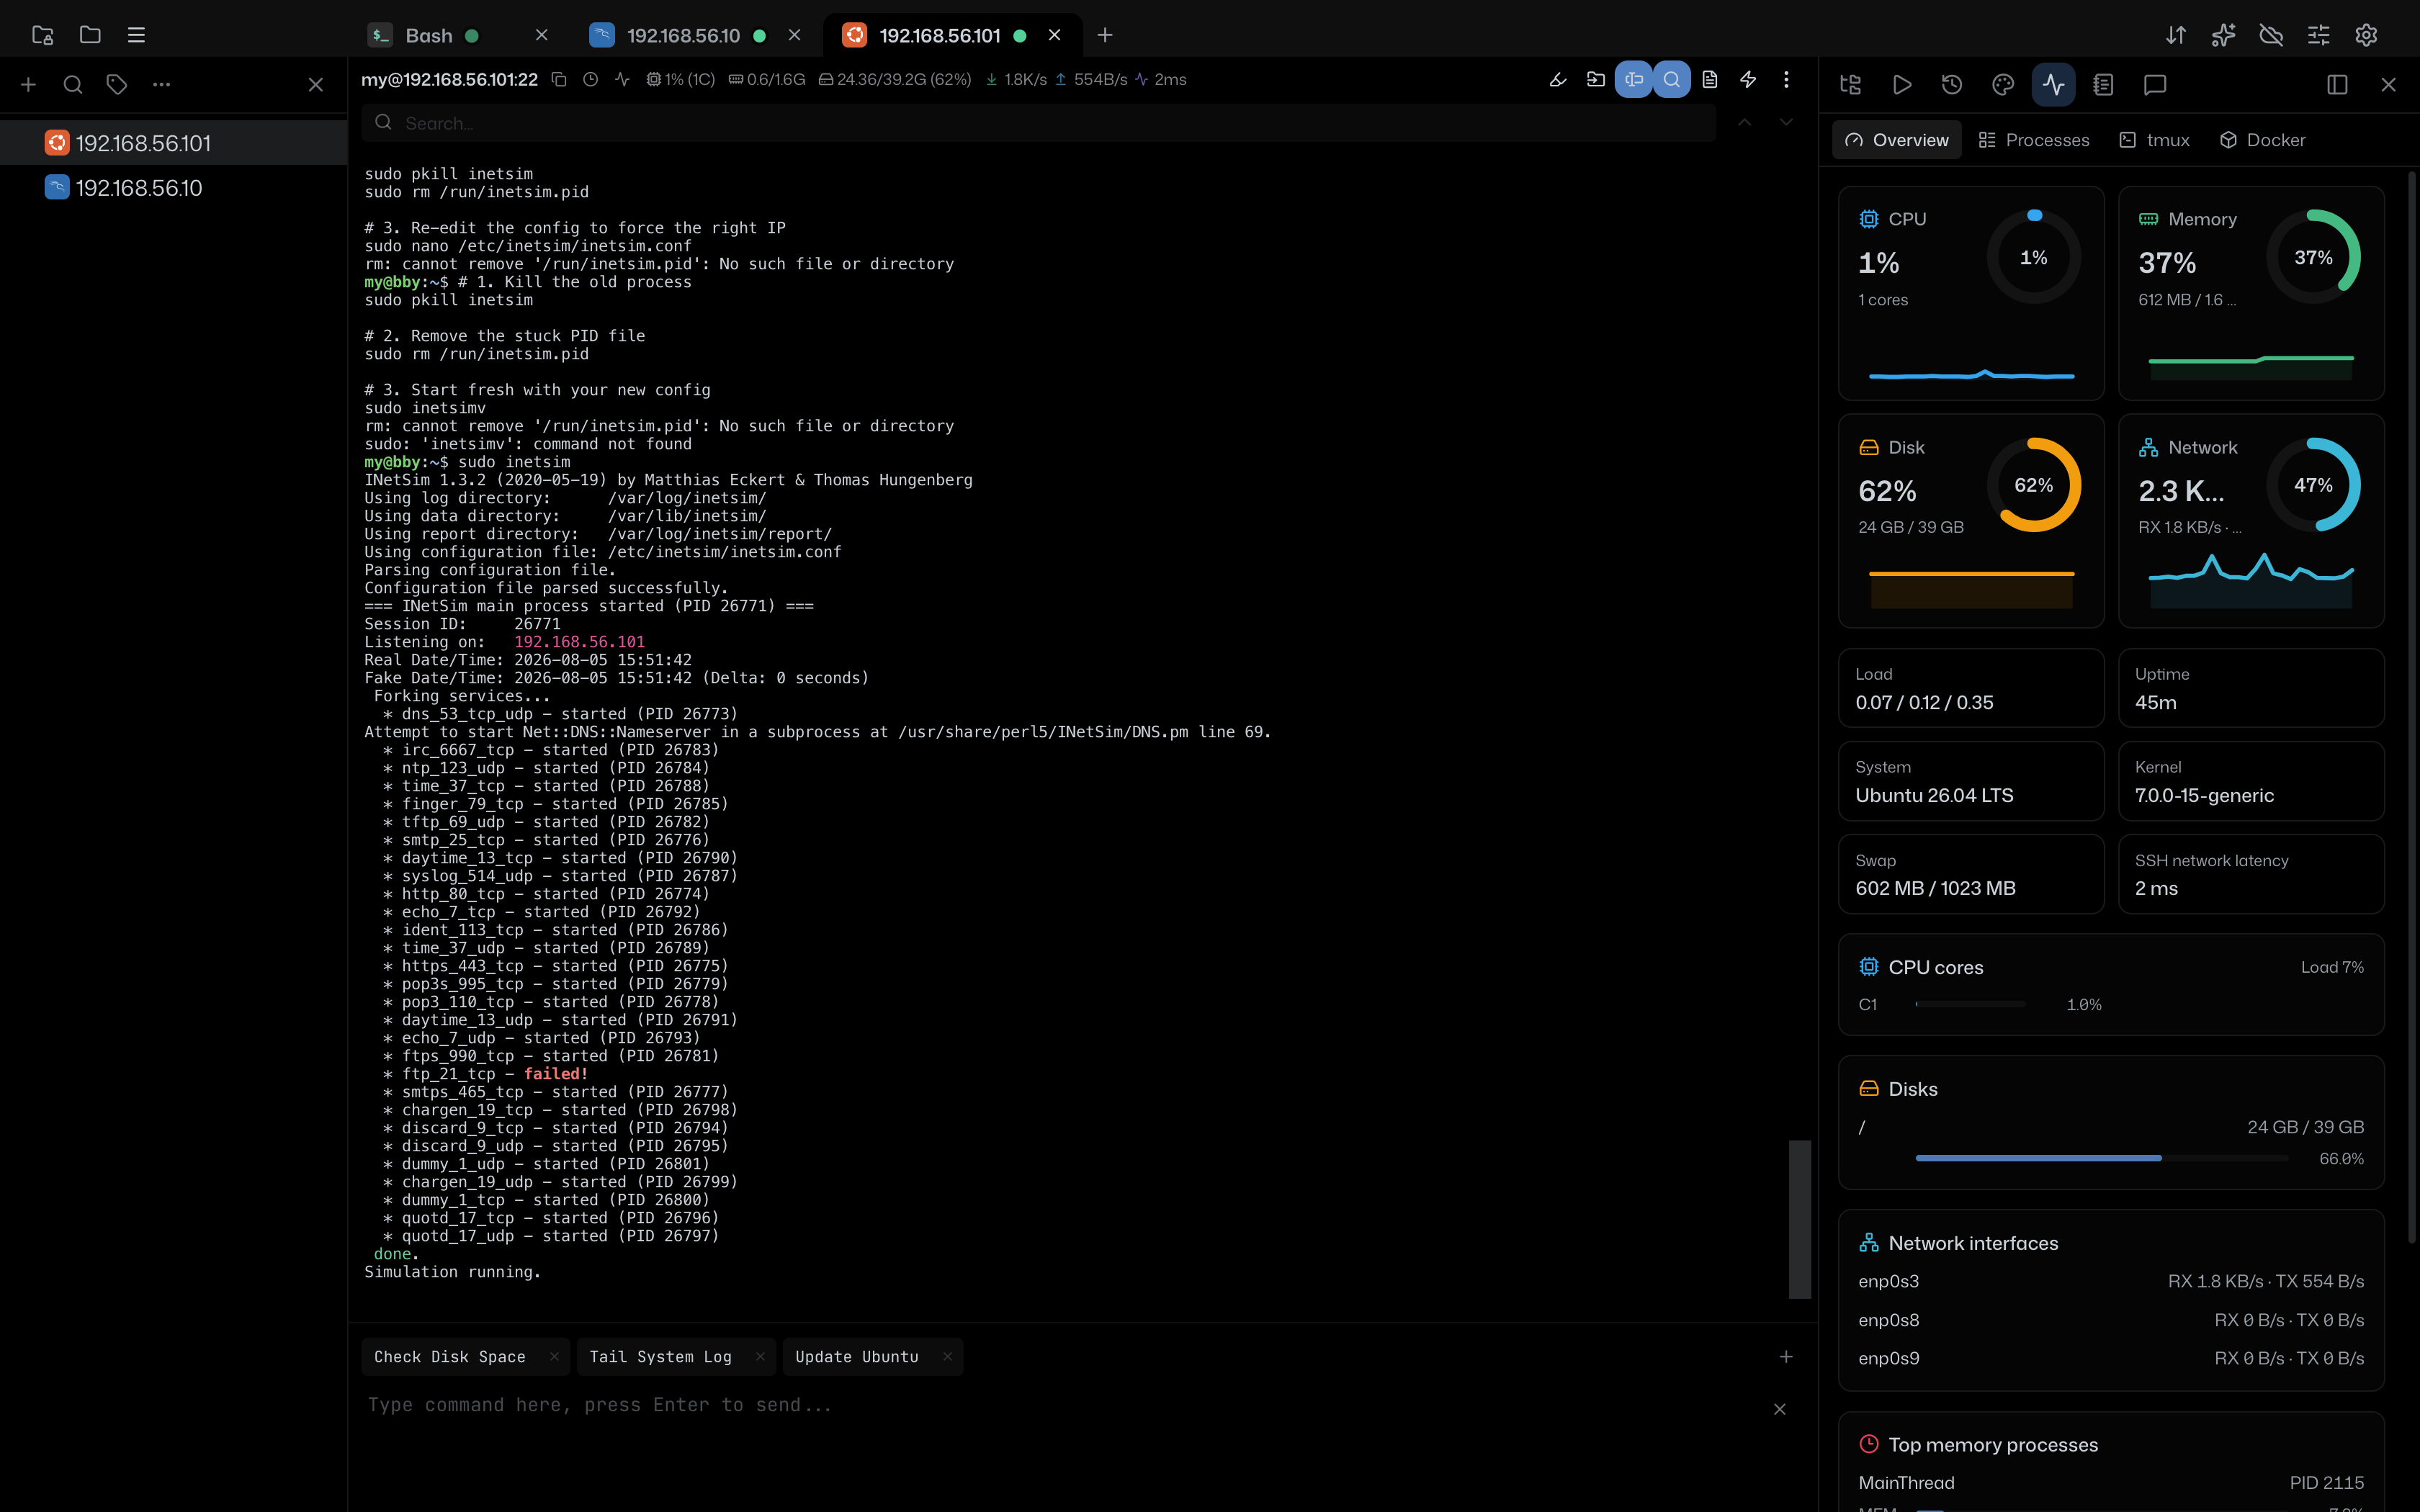Open the file tree panel icon
The image size is (2420, 1512).
coord(1851,85)
